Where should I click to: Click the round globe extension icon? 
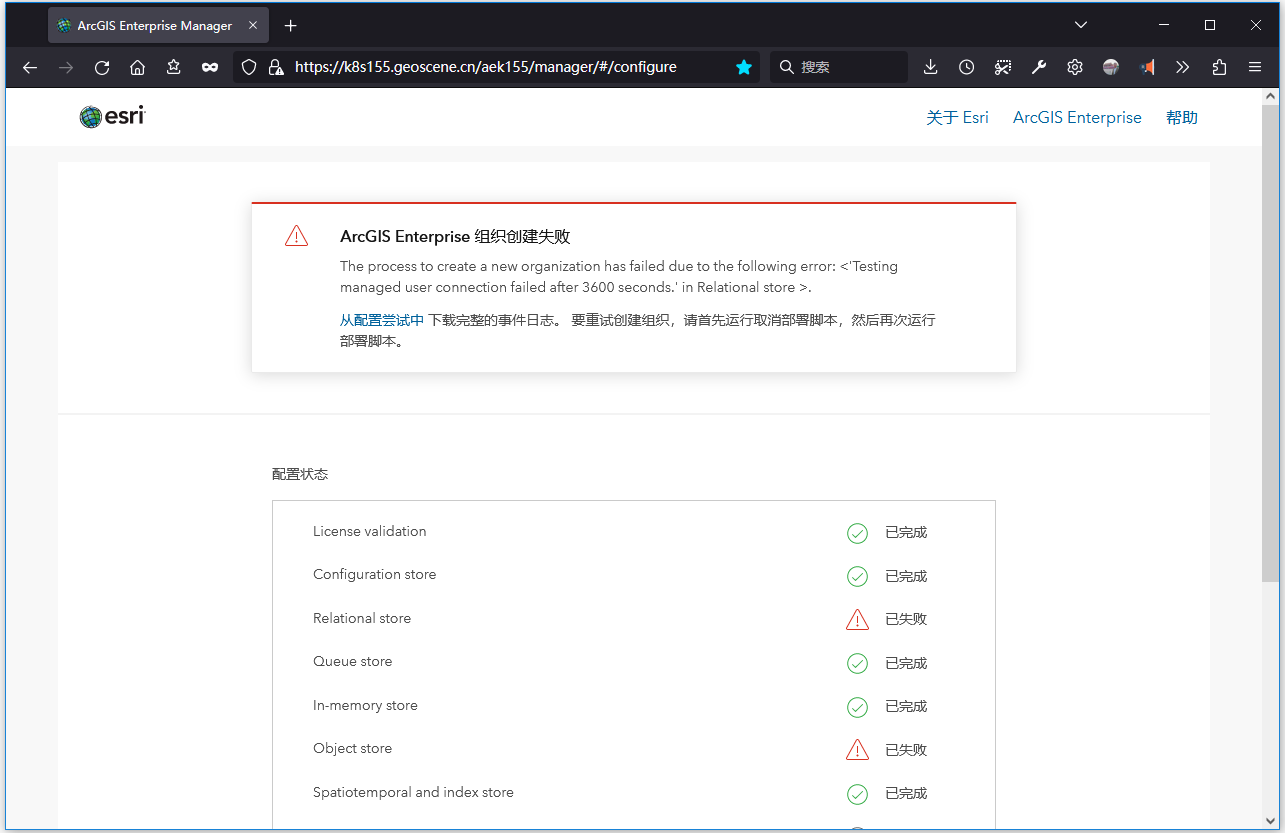click(x=1111, y=67)
